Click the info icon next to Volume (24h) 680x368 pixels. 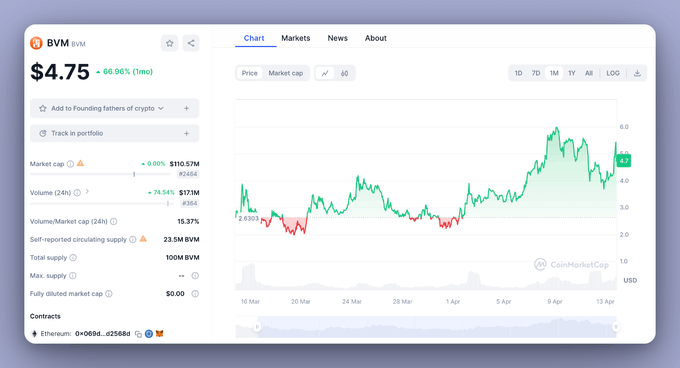77,192
